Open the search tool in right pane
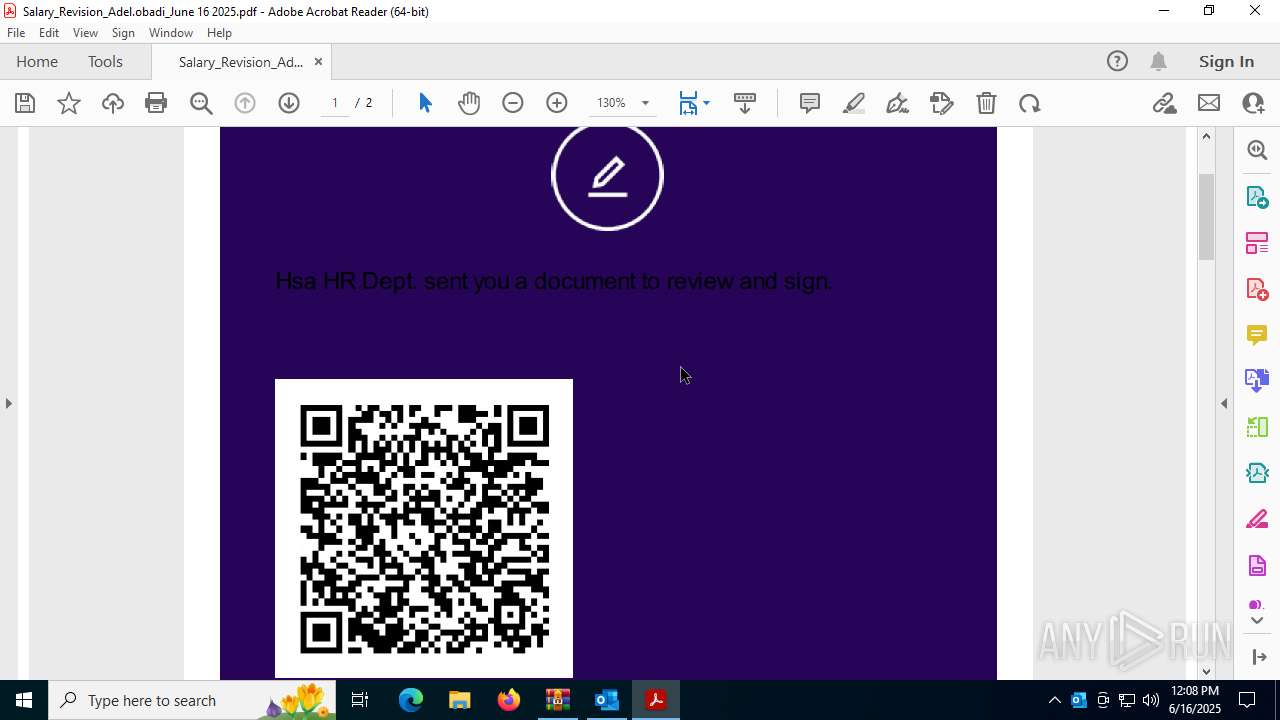 point(1257,150)
